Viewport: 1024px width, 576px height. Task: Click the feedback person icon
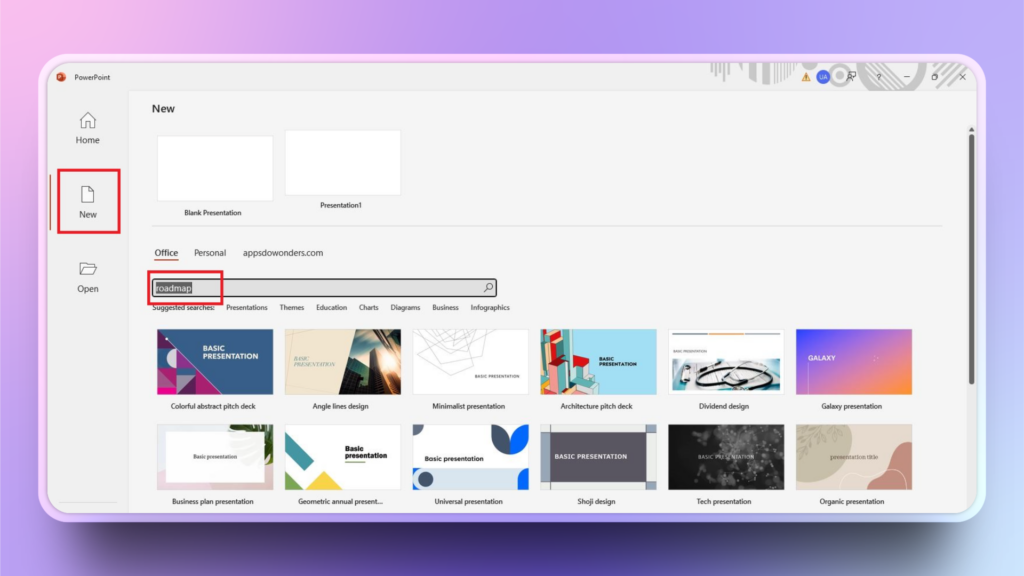(x=852, y=77)
